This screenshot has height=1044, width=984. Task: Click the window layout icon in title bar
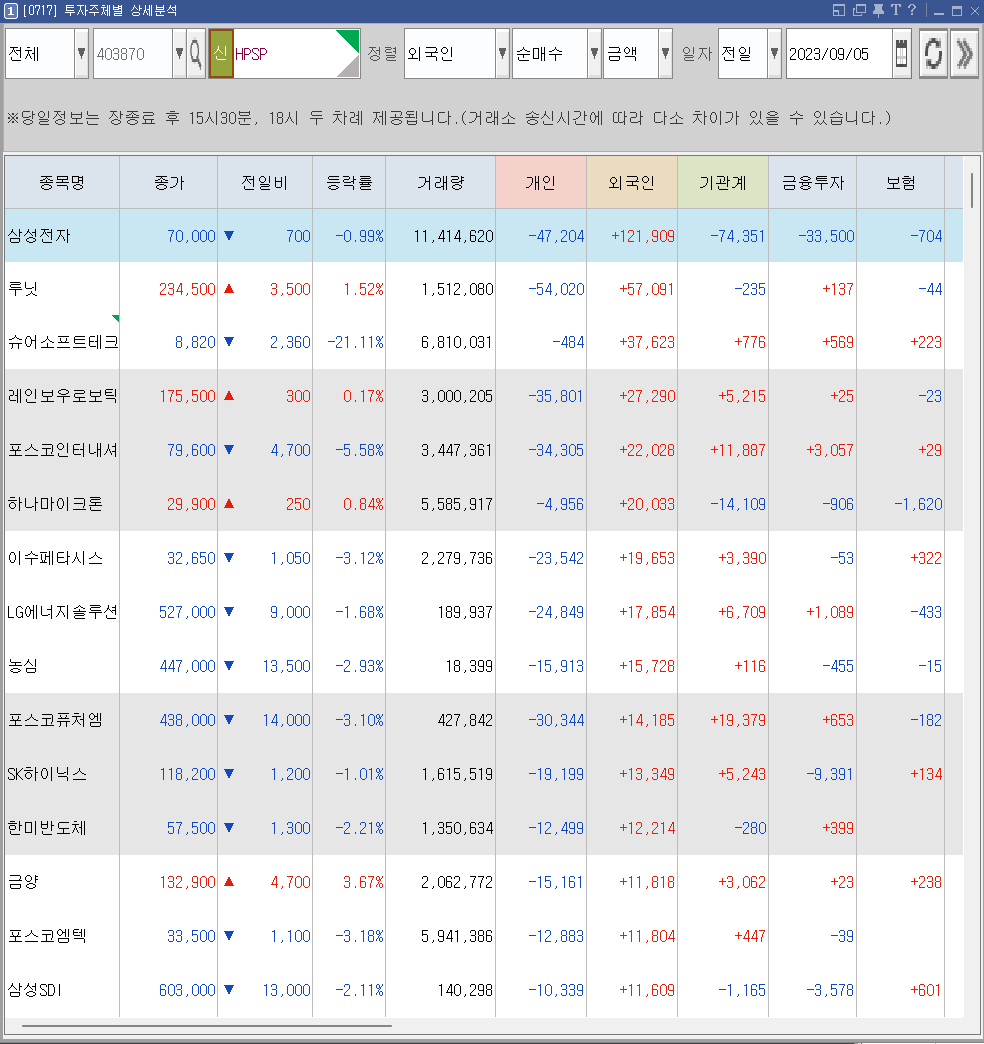coord(839,10)
